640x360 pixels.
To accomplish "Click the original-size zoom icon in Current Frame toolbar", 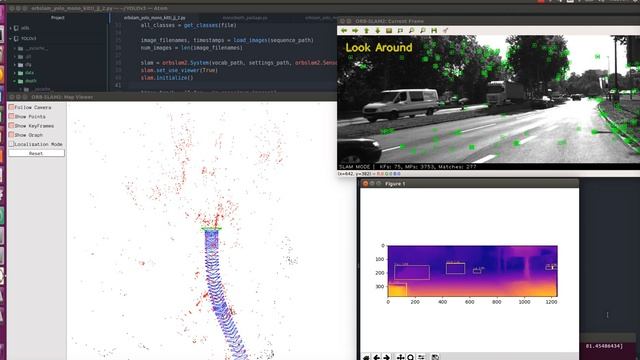I will point(389,31).
